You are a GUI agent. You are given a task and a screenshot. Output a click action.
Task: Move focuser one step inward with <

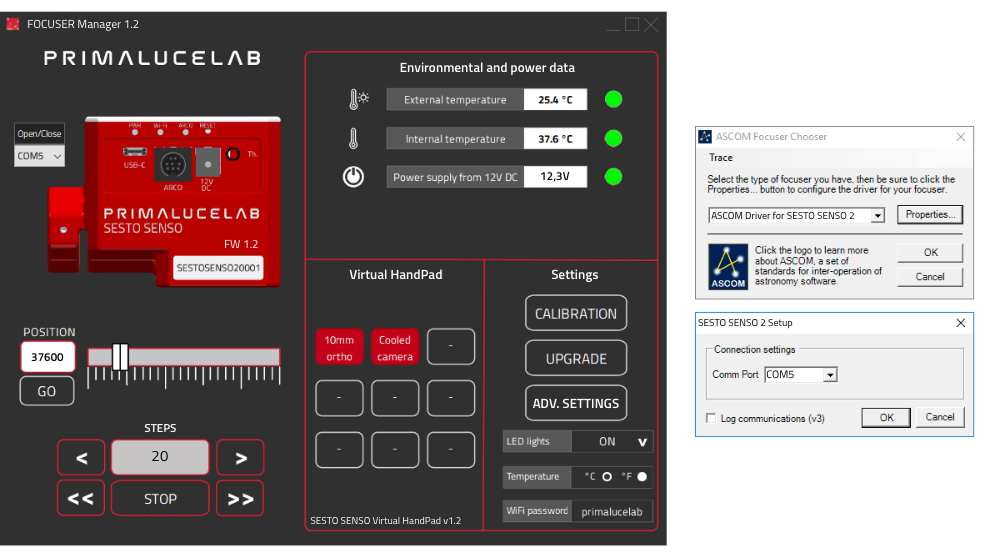click(x=81, y=457)
